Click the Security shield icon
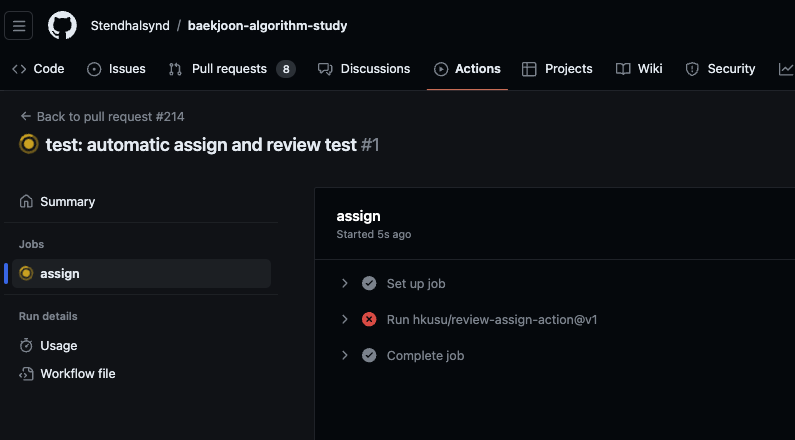 point(692,69)
